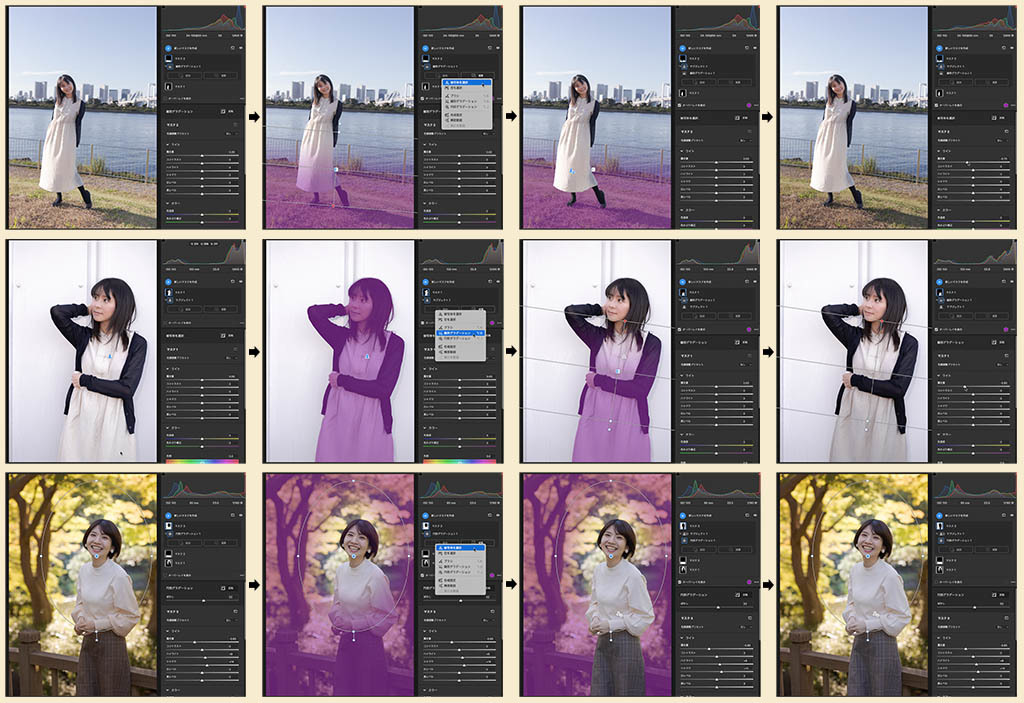Click rainbow hue slider in first white-wall panel
This screenshot has height=703, width=1024.
202,461
